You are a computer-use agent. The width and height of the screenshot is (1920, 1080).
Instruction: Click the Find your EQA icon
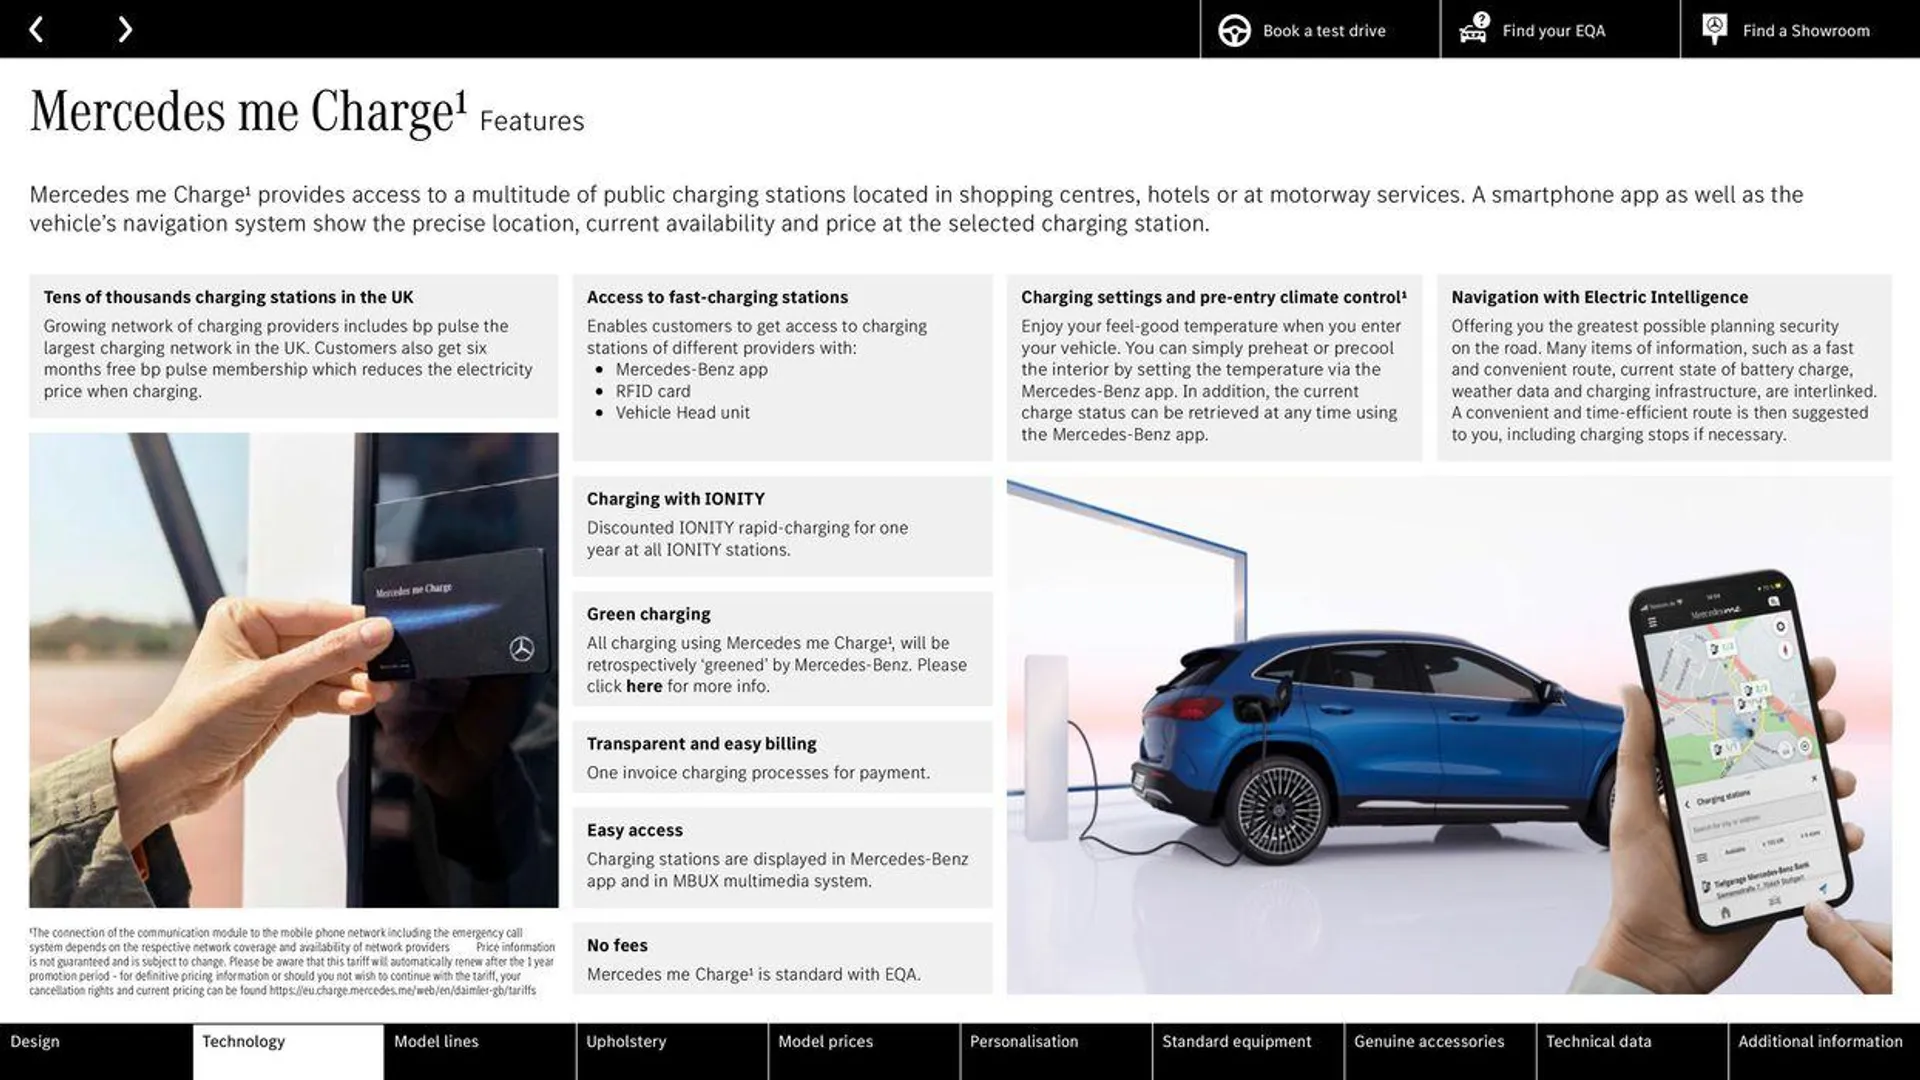(x=1473, y=29)
